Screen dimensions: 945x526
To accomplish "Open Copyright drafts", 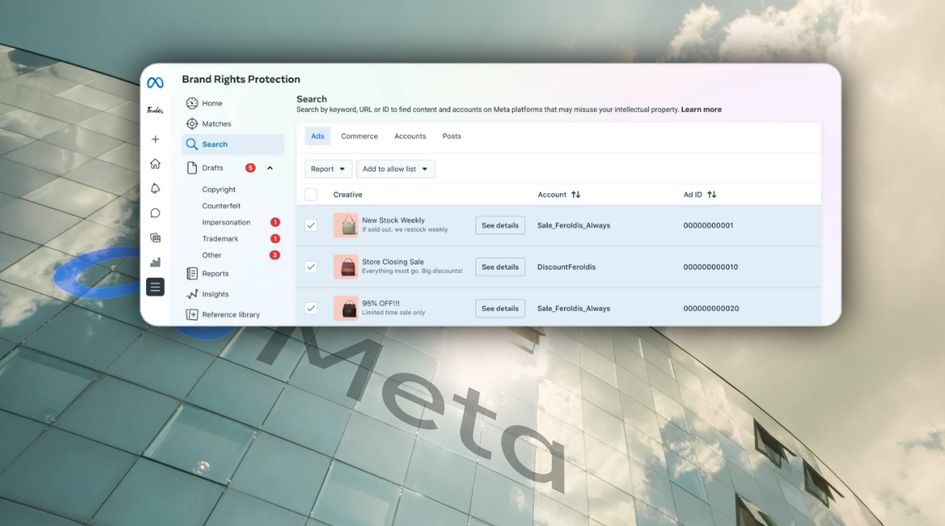I will click(x=219, y=189).
